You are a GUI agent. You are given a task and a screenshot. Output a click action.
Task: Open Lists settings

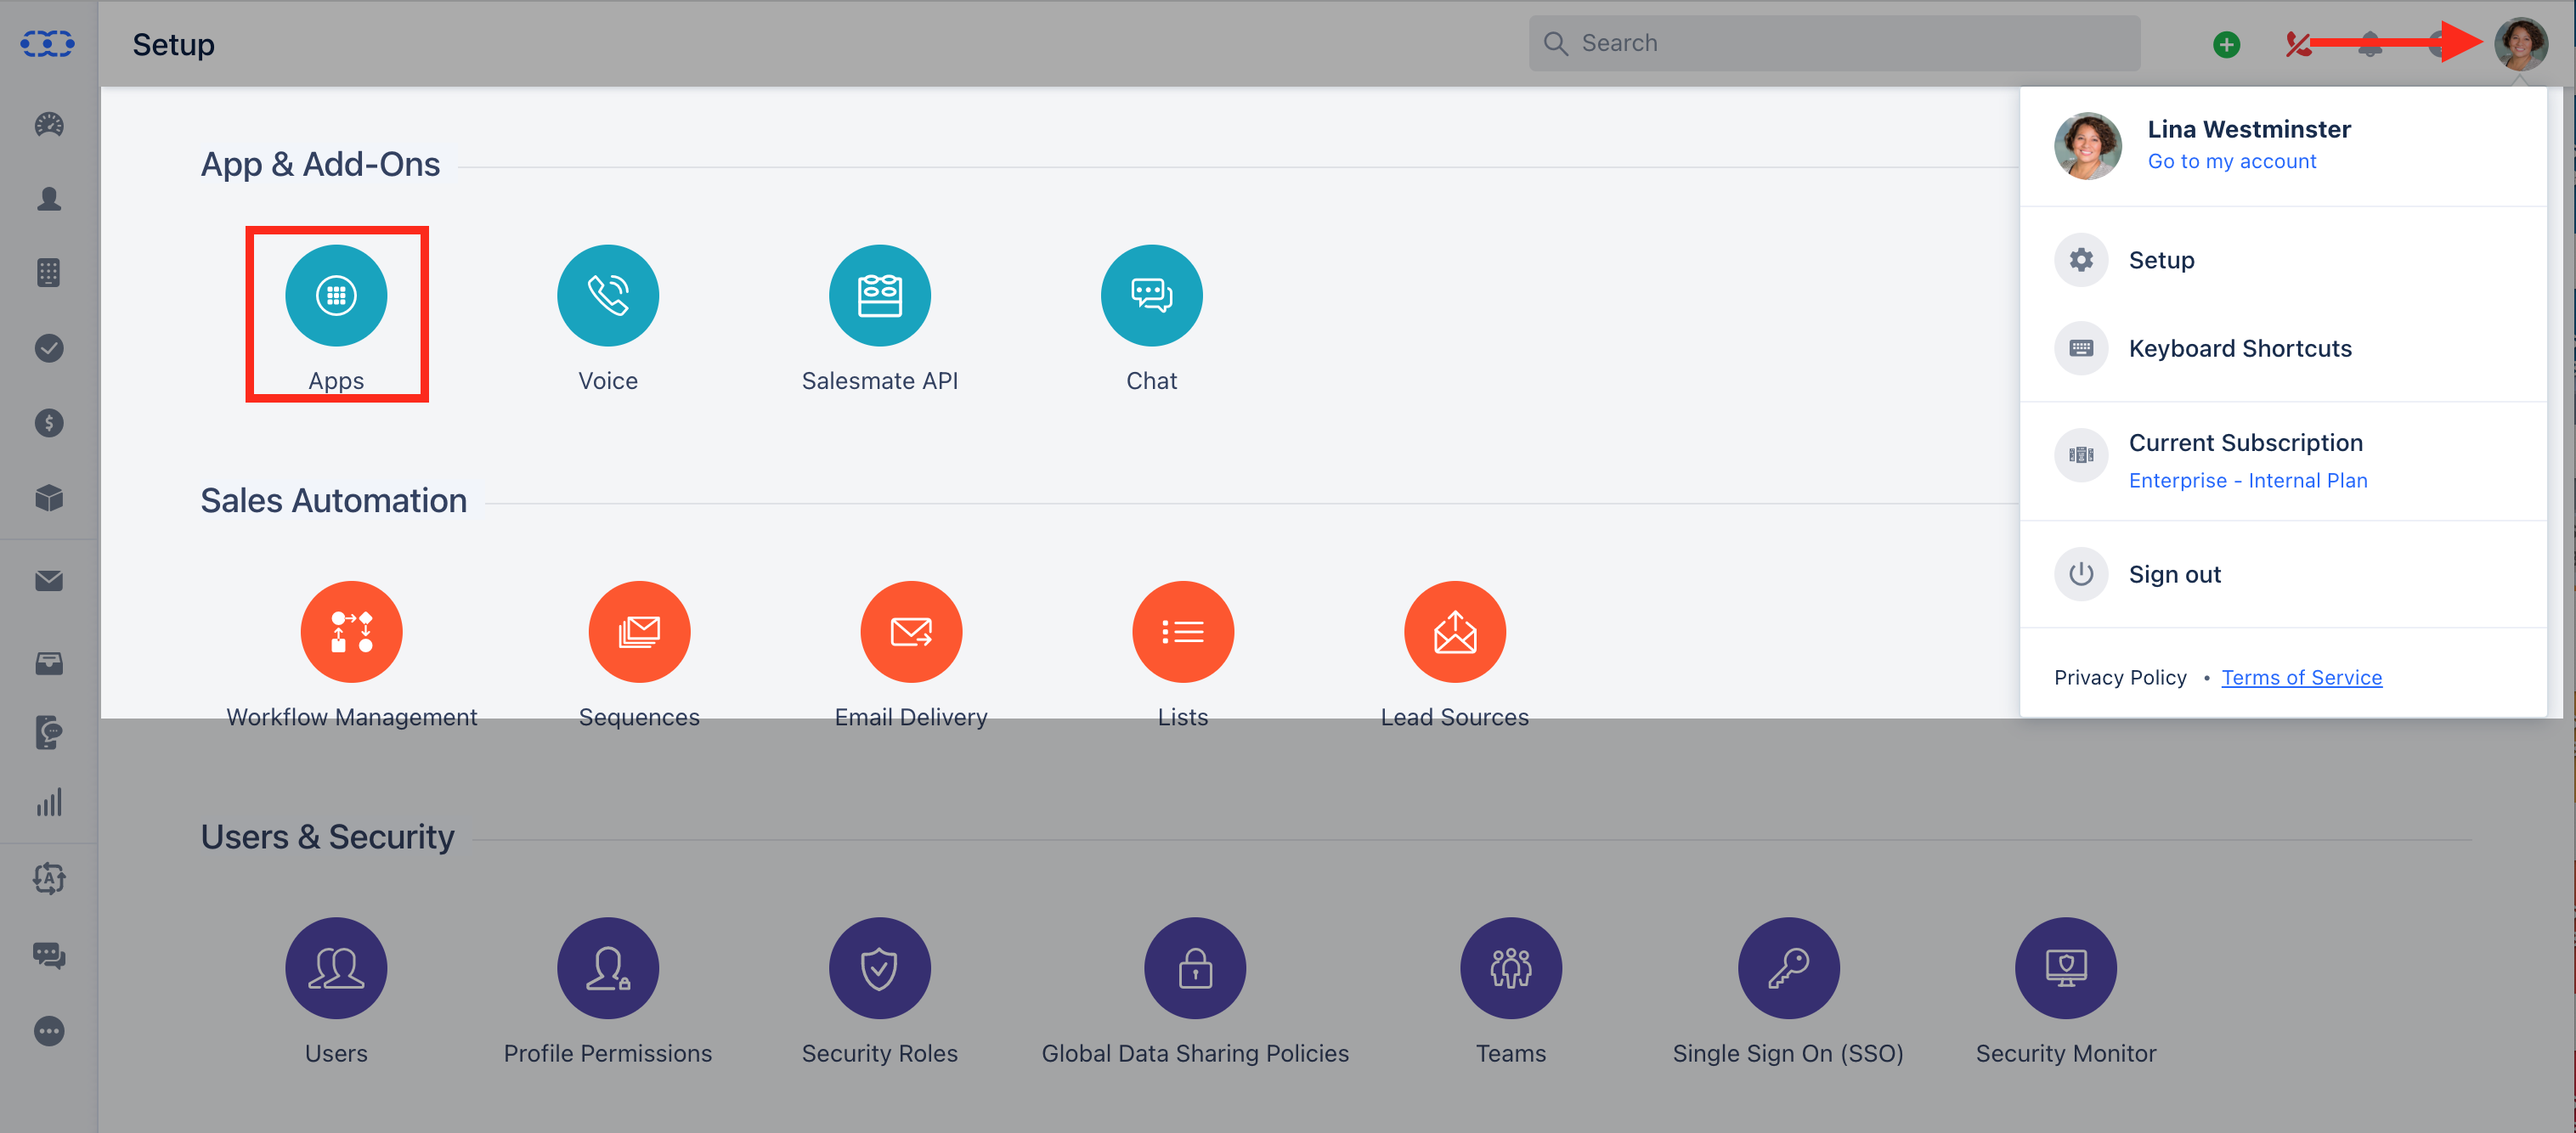1183,632
